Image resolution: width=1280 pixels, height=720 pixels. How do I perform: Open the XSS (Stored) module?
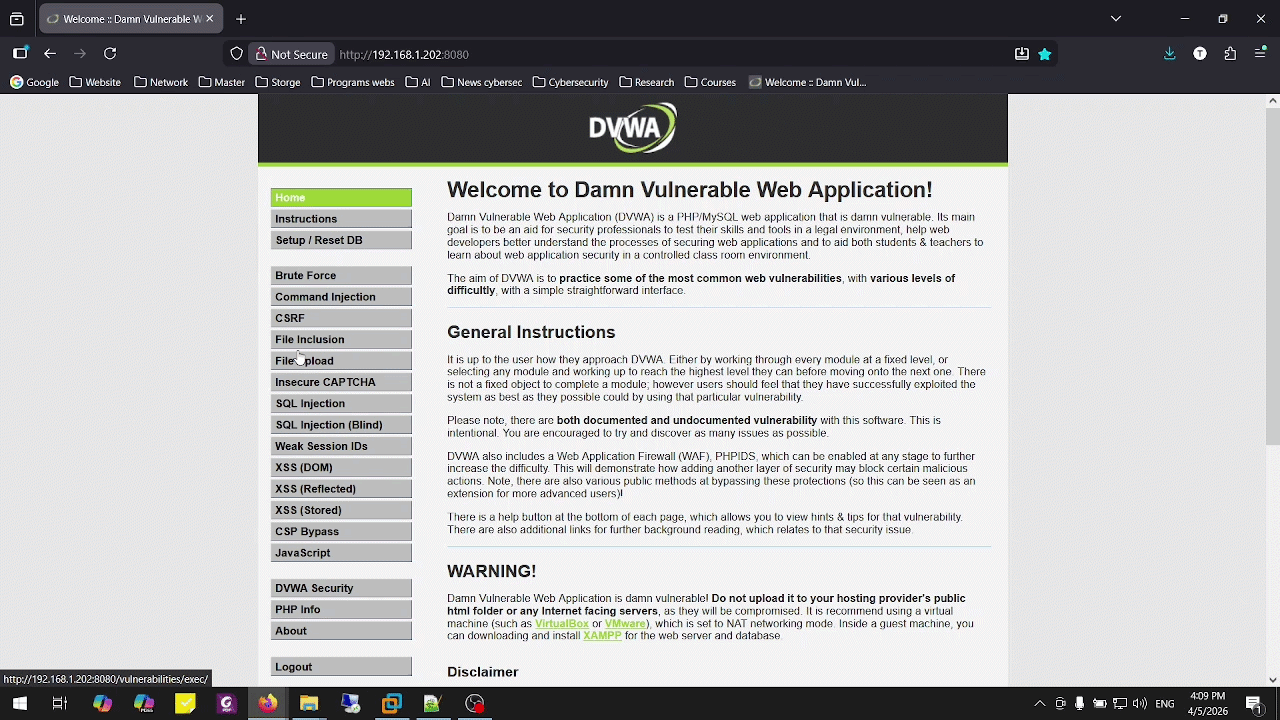click(x=341, y=510)
